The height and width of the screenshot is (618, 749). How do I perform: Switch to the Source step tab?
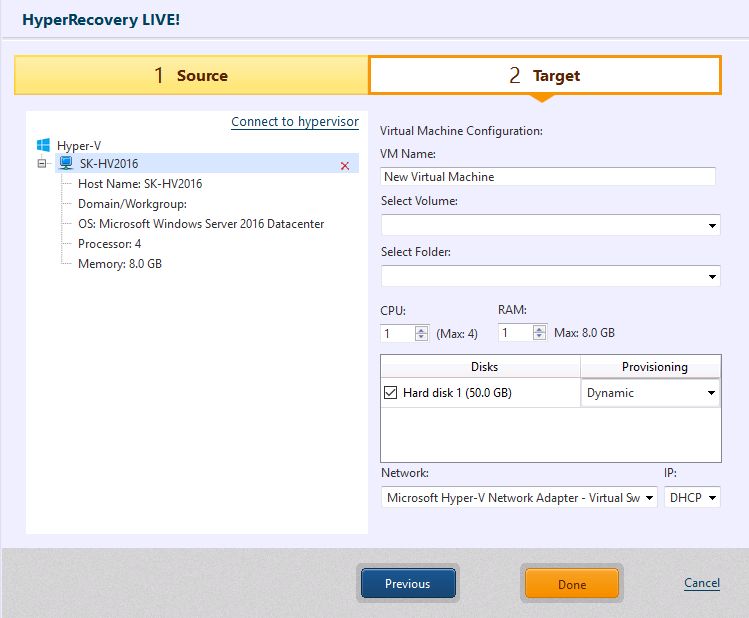pyautogui.click(x=191, y=76)
